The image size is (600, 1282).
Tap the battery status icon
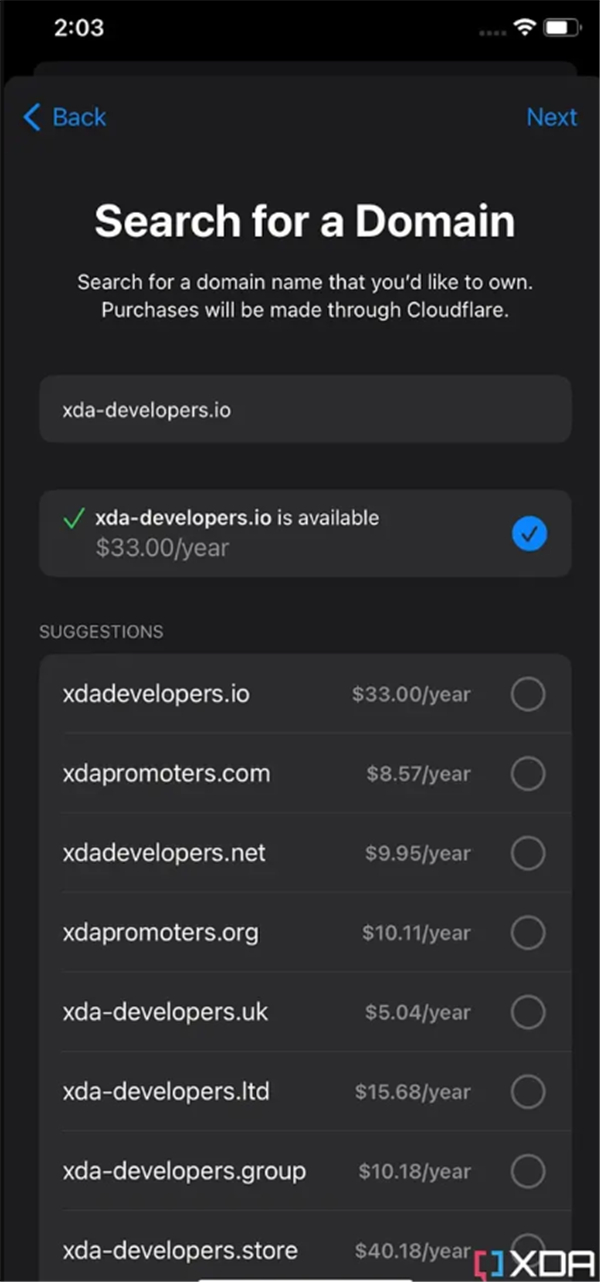[560, 28]
